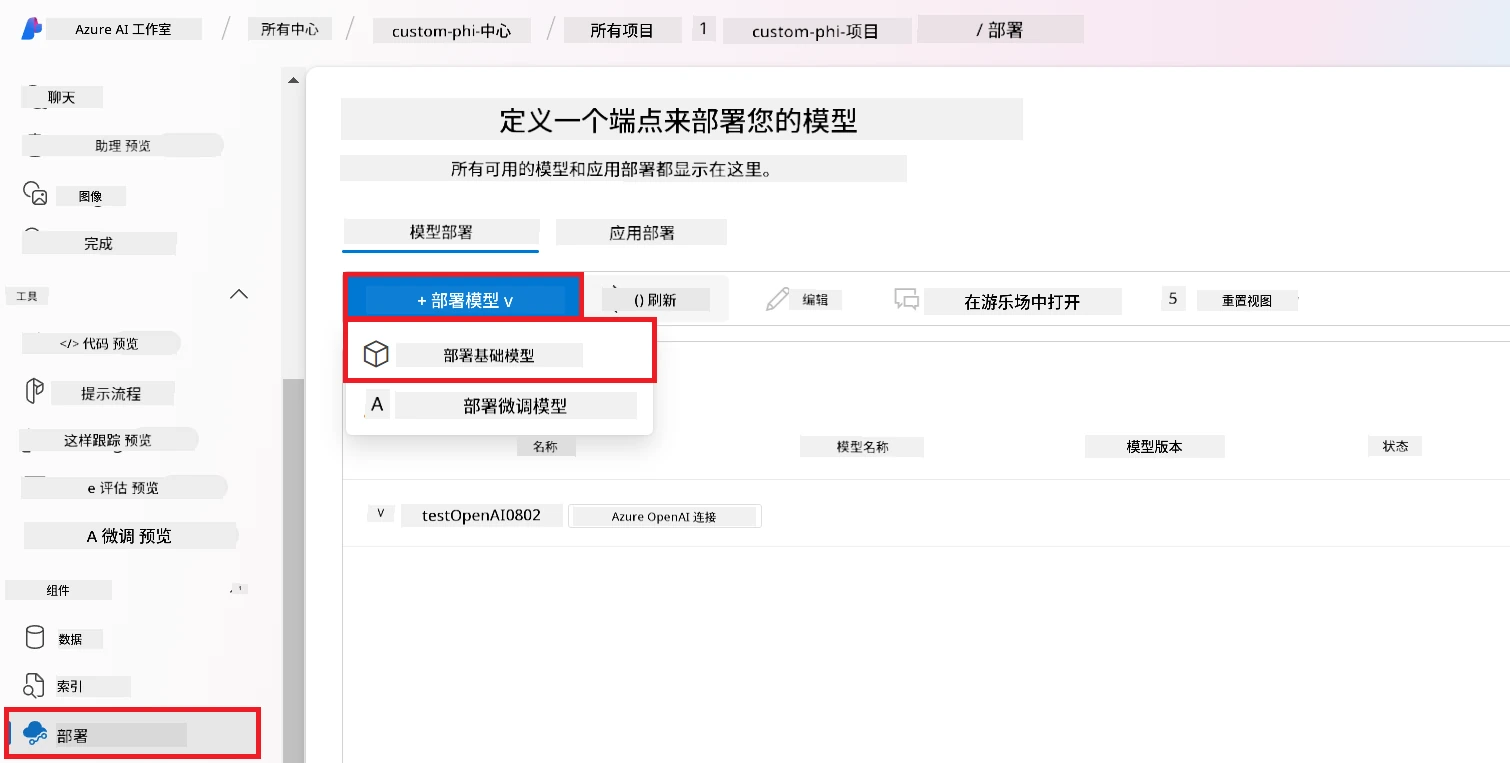Viewport: 1510px width, 763px height.
Task: Click Azure AI 工作室 breadcrumb
Action: pos(123,29)
